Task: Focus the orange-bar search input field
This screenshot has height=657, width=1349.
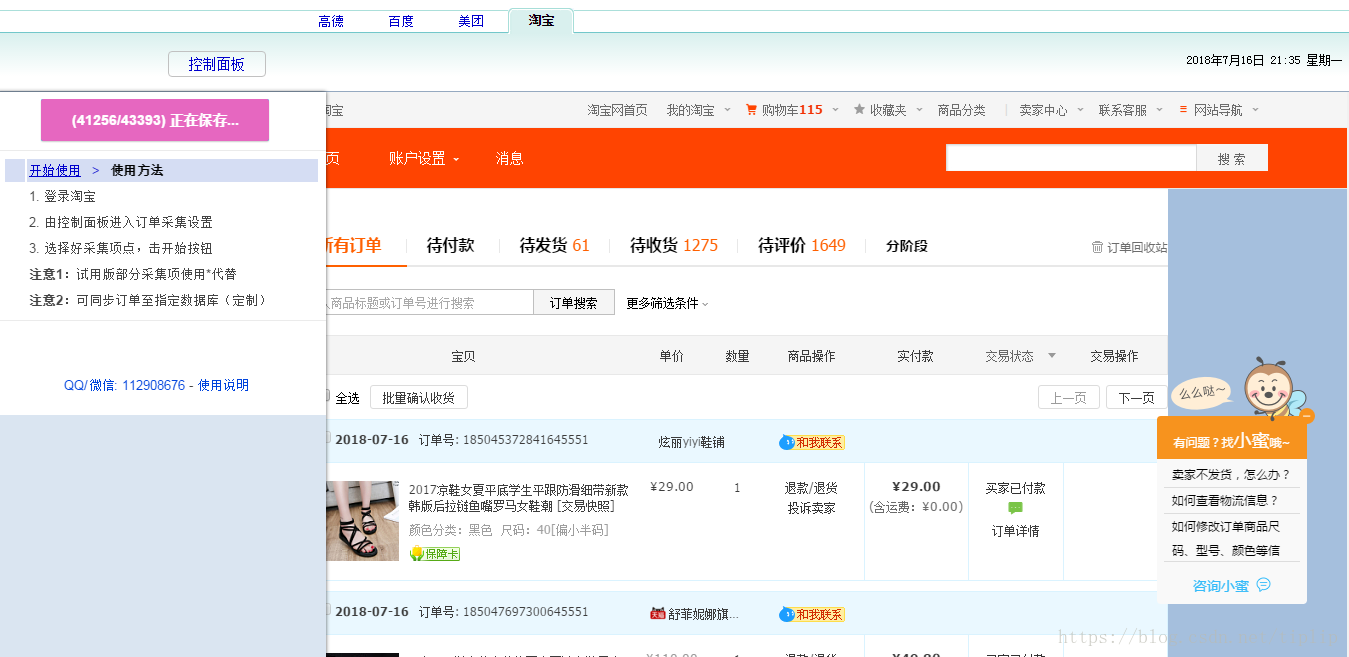Action: [x=1071, y=158]
